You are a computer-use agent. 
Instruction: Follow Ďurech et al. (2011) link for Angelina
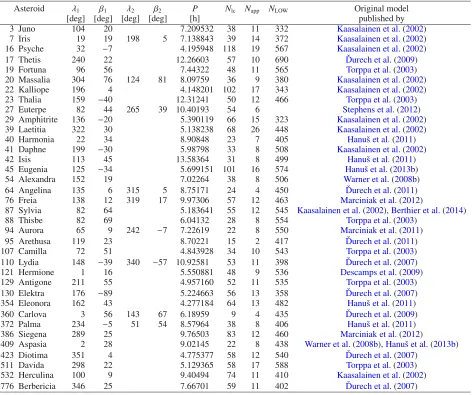pos(381,190)
